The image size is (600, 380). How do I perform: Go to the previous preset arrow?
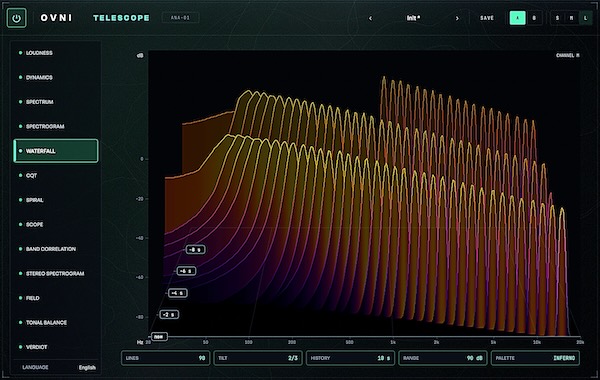(370, 18)
